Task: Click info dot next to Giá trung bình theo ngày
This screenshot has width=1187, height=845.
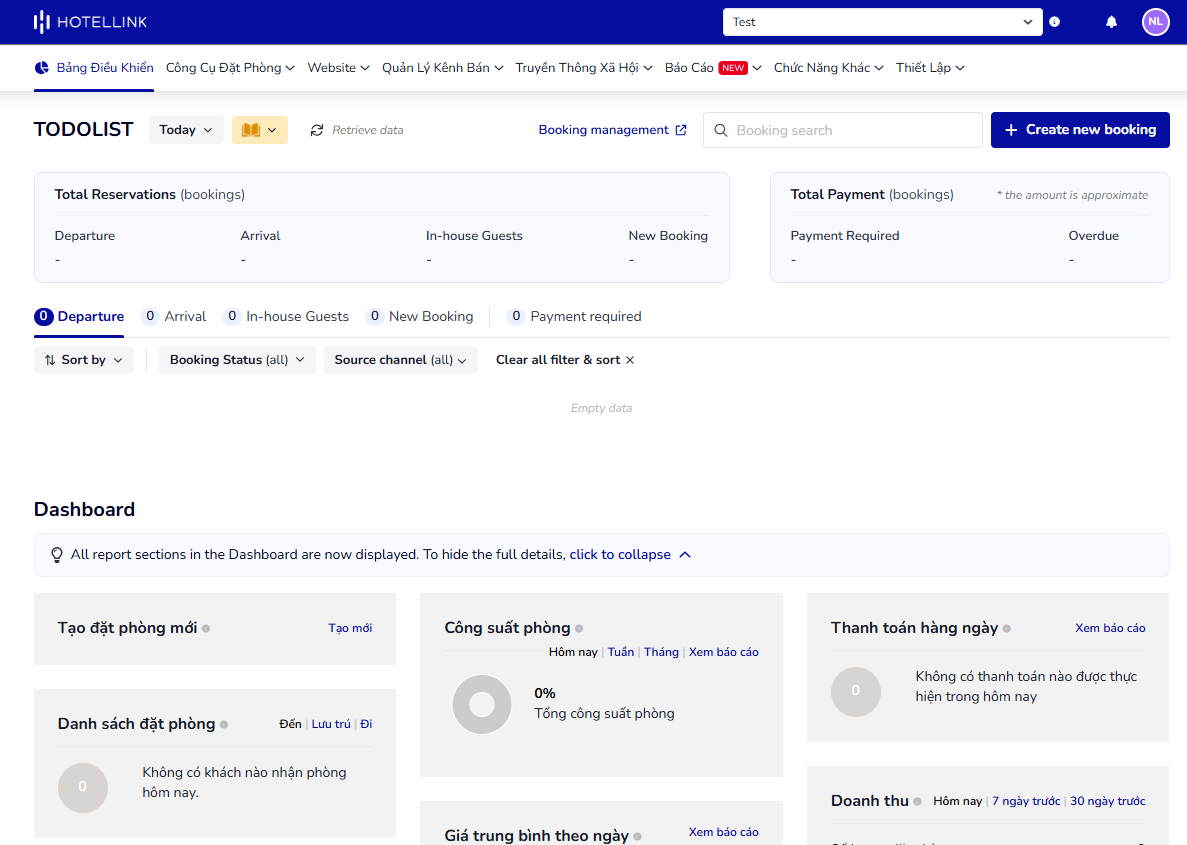Action: click(637, 837)
